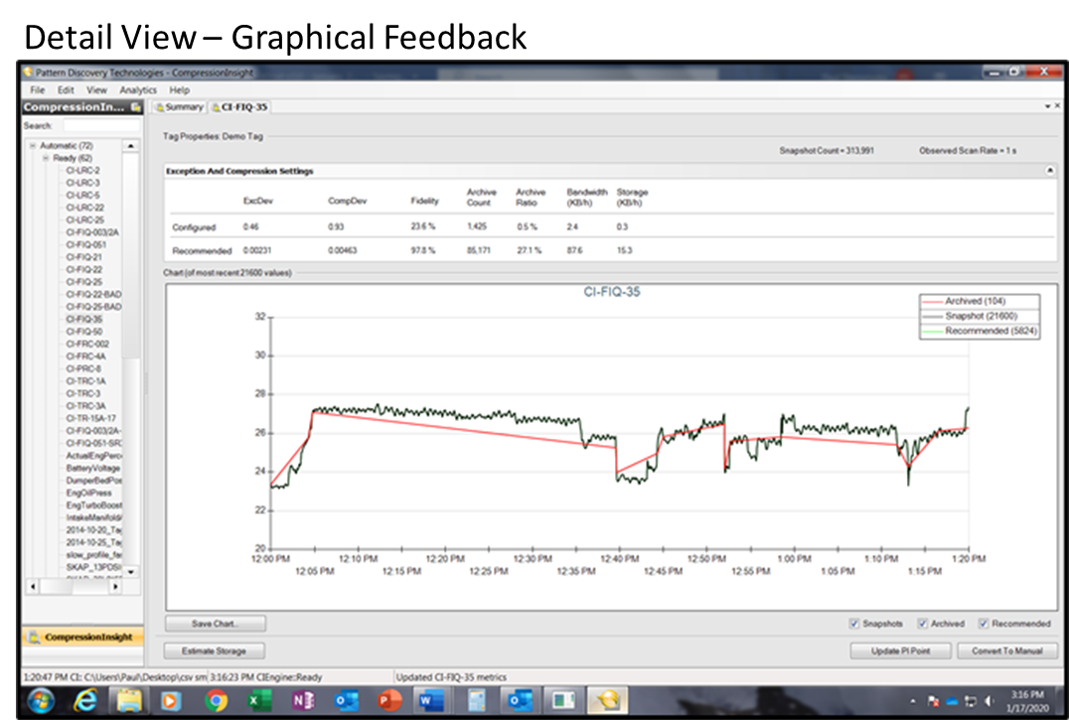Click the recommended Archive Count 85,171

tap(479, 250)
